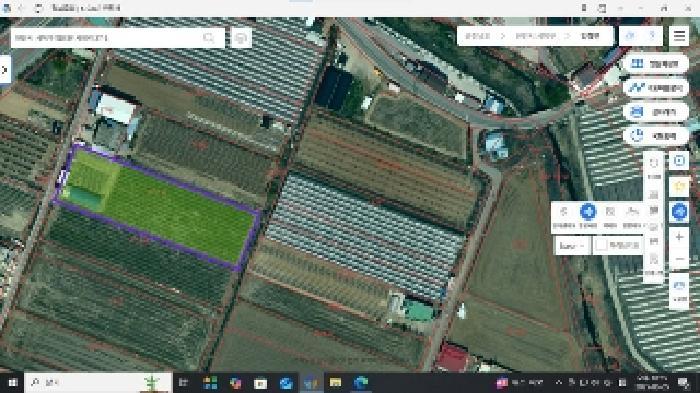Viewport: 700px width, 393px height.
Task: Open the yellow File Explorer taskbar icon
Action: coord(335,383)
